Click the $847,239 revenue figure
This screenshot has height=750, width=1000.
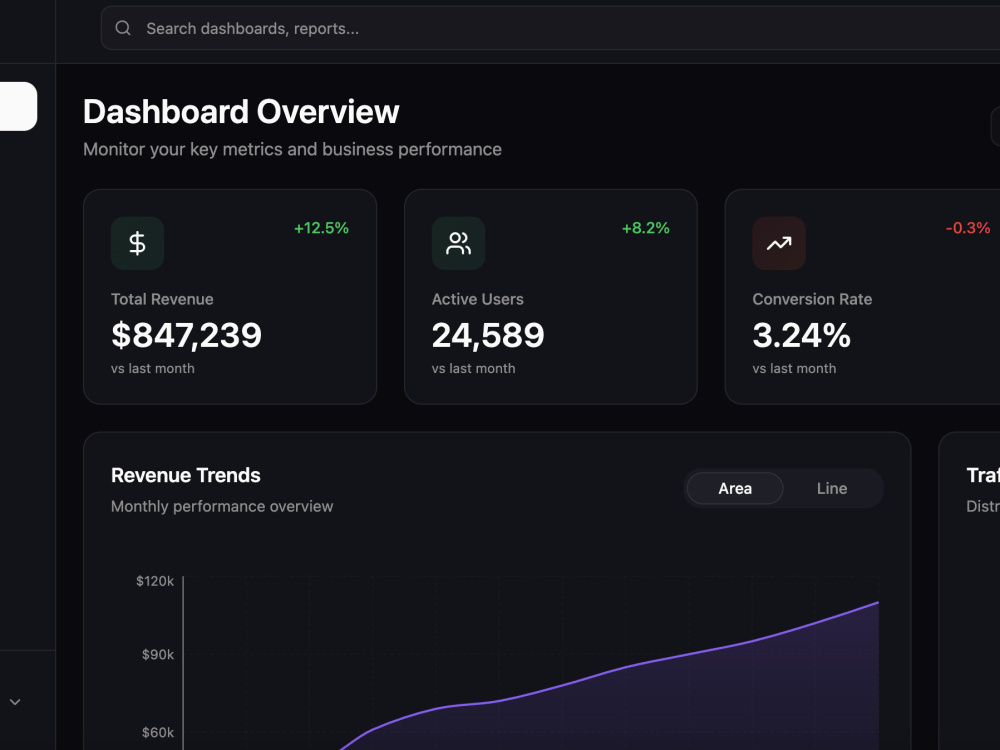point(186,335)
